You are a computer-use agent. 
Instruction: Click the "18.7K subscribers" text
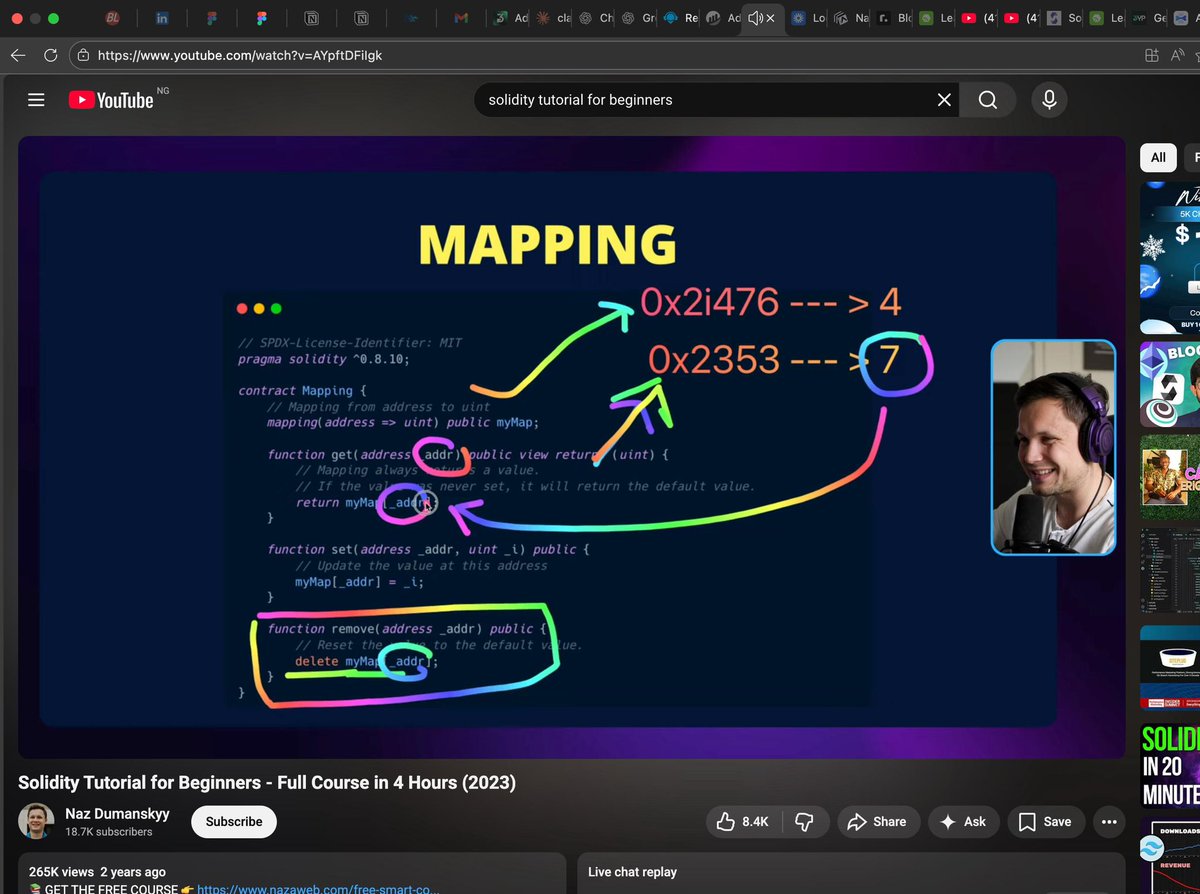click(109, 832)
